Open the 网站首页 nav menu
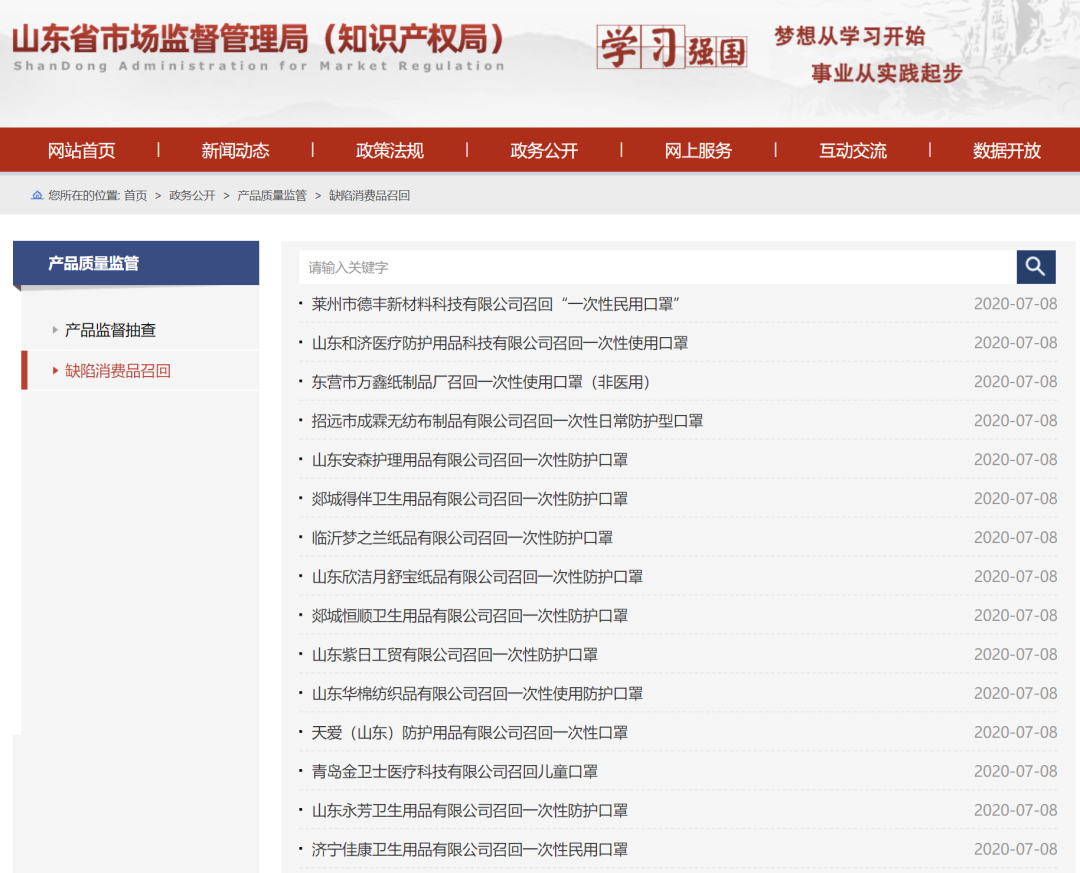Viewport: 1080px width, 873px height. coord(82,151)
